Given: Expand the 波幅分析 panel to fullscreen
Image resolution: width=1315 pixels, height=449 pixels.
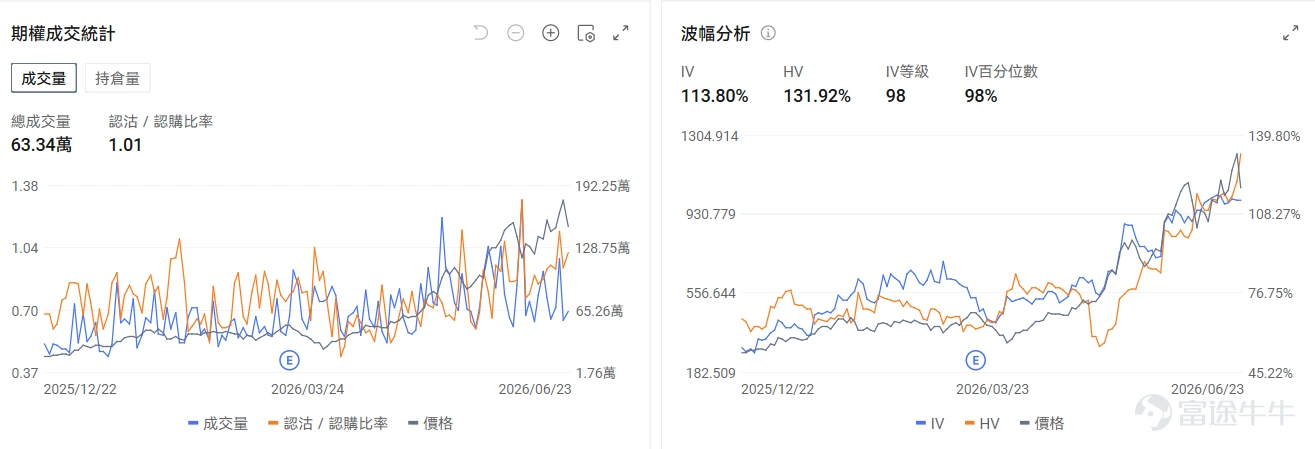Looking at the screenshot, I should coord(1291,33).
